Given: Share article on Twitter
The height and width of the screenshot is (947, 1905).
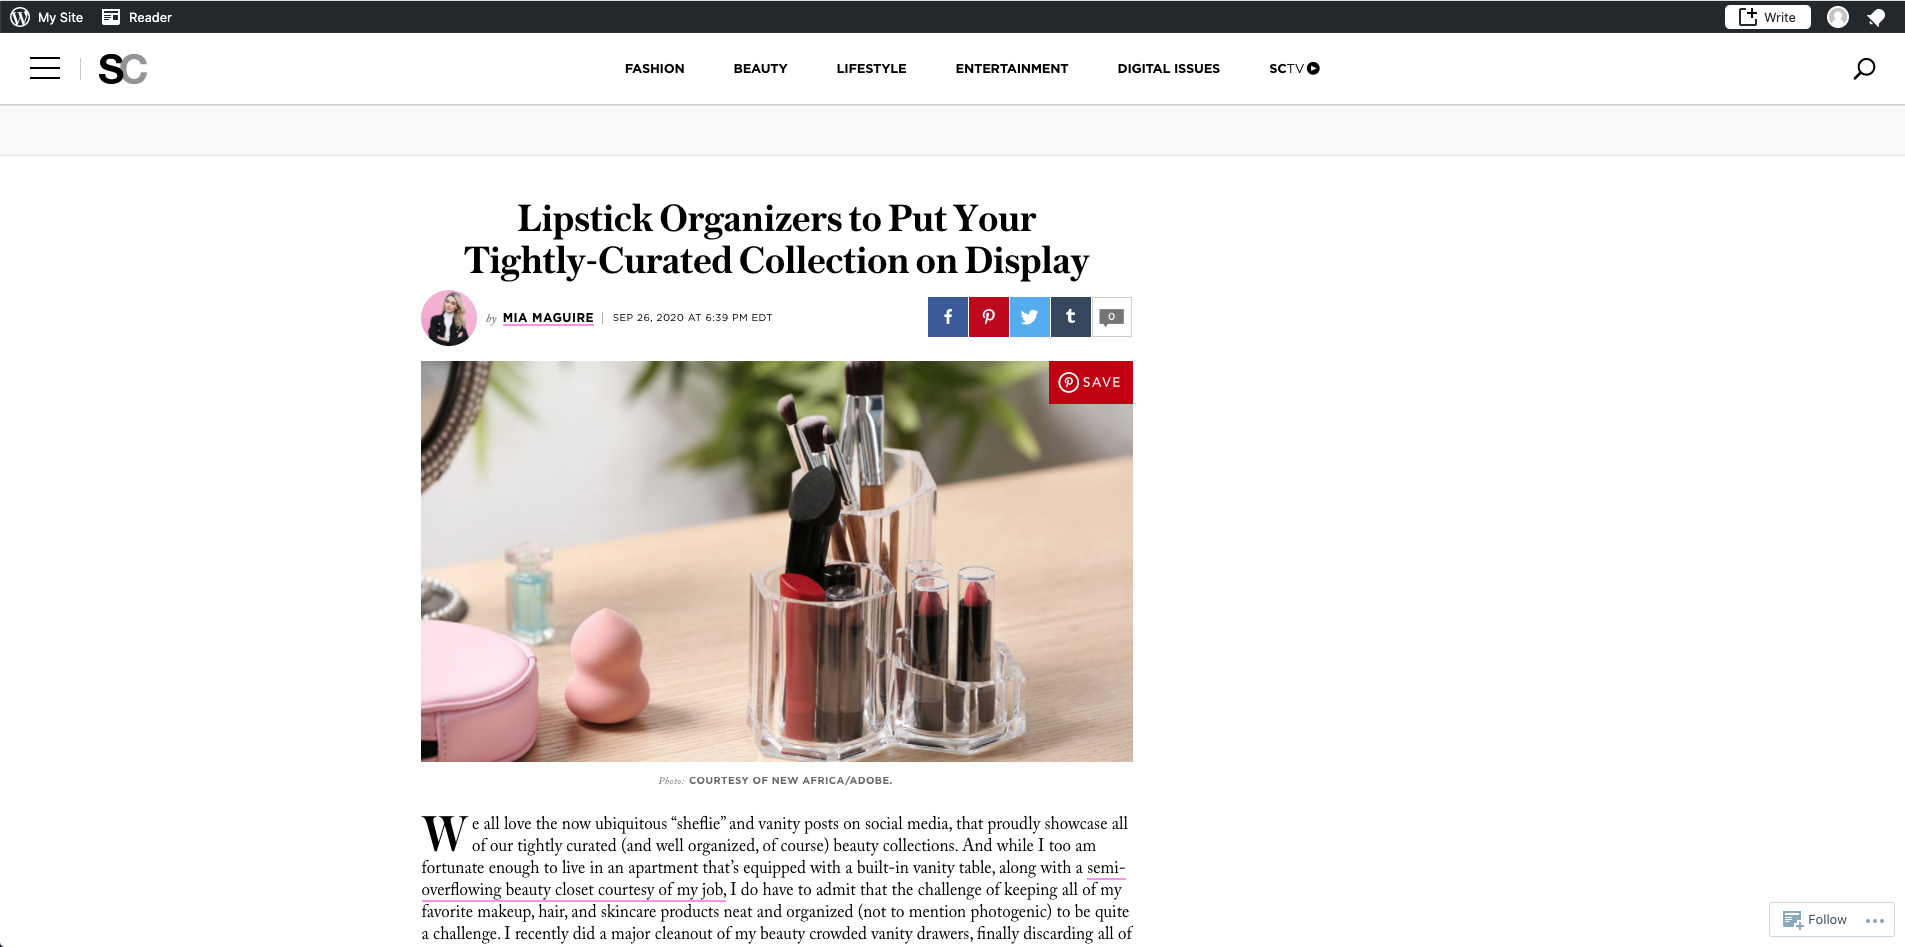Looking at the screenshot, I should [x=1030, y=317].
